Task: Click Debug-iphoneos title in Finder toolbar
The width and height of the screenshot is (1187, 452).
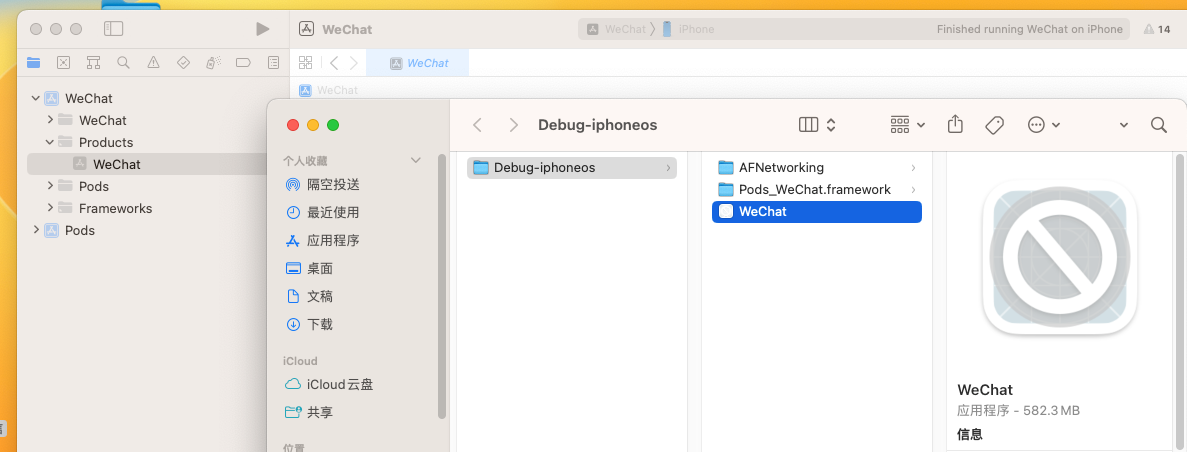Action: tap(597, 125)
